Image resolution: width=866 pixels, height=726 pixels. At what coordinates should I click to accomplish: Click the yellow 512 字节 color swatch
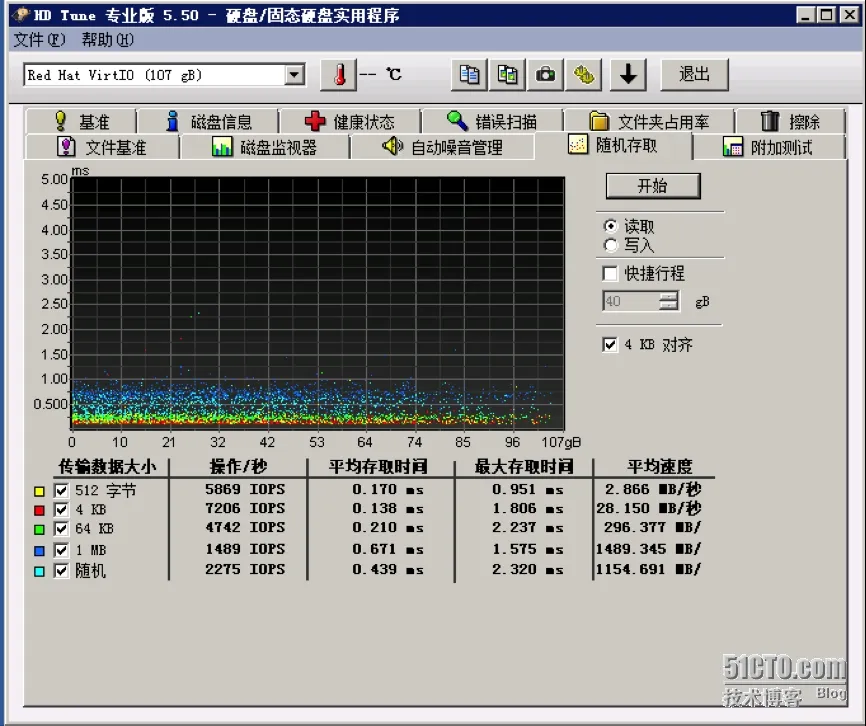tap(39, 491)
